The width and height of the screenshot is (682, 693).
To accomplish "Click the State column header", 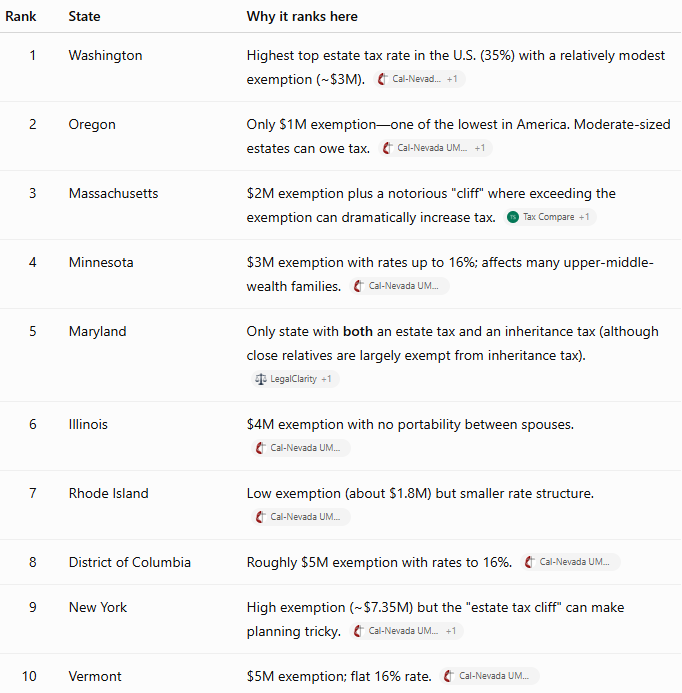I will click(84, 16).
